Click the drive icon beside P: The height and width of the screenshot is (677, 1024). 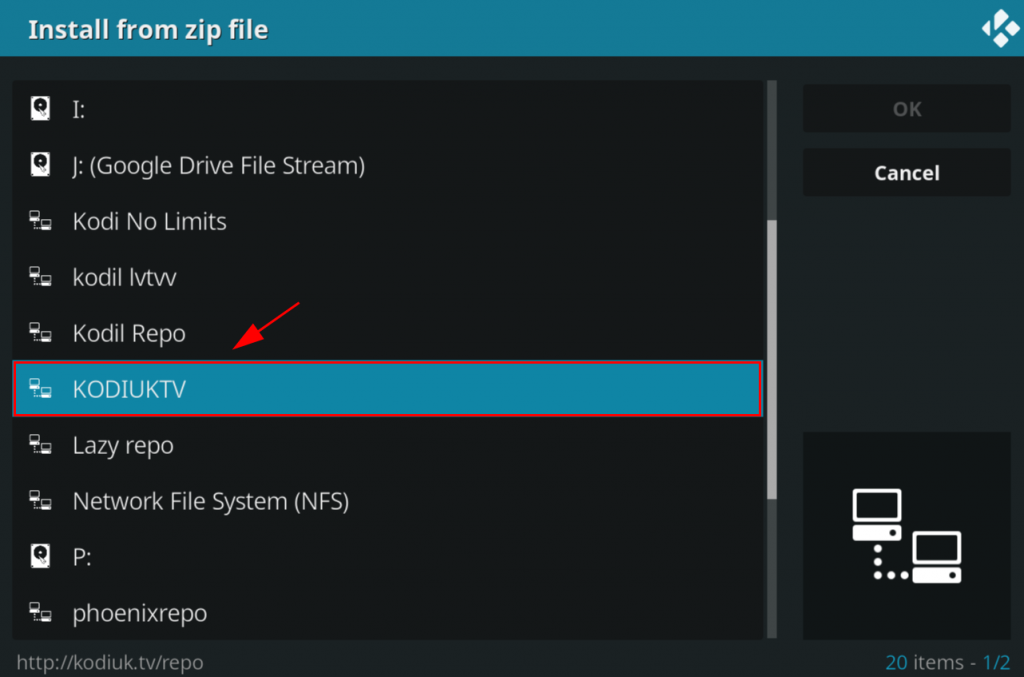click(40, 557)
